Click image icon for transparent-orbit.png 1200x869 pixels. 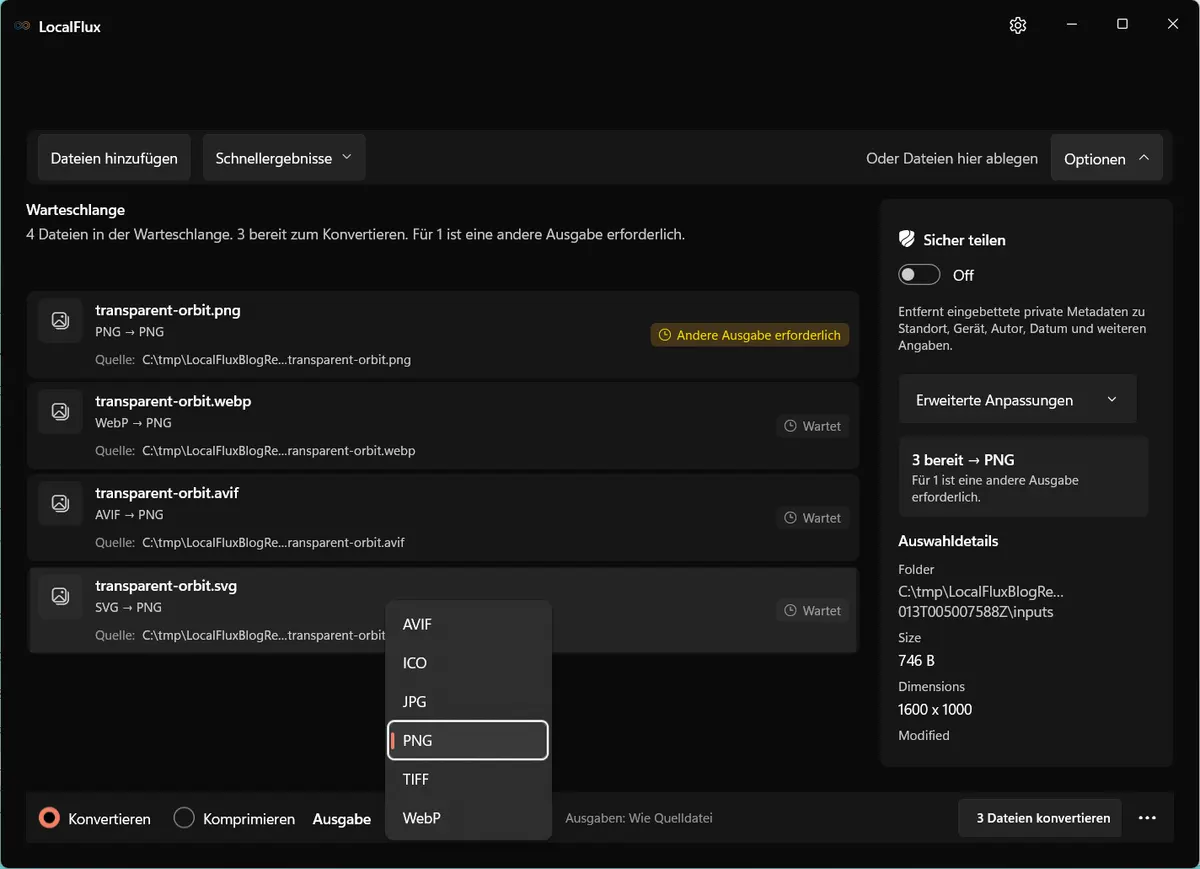point(60,320)
